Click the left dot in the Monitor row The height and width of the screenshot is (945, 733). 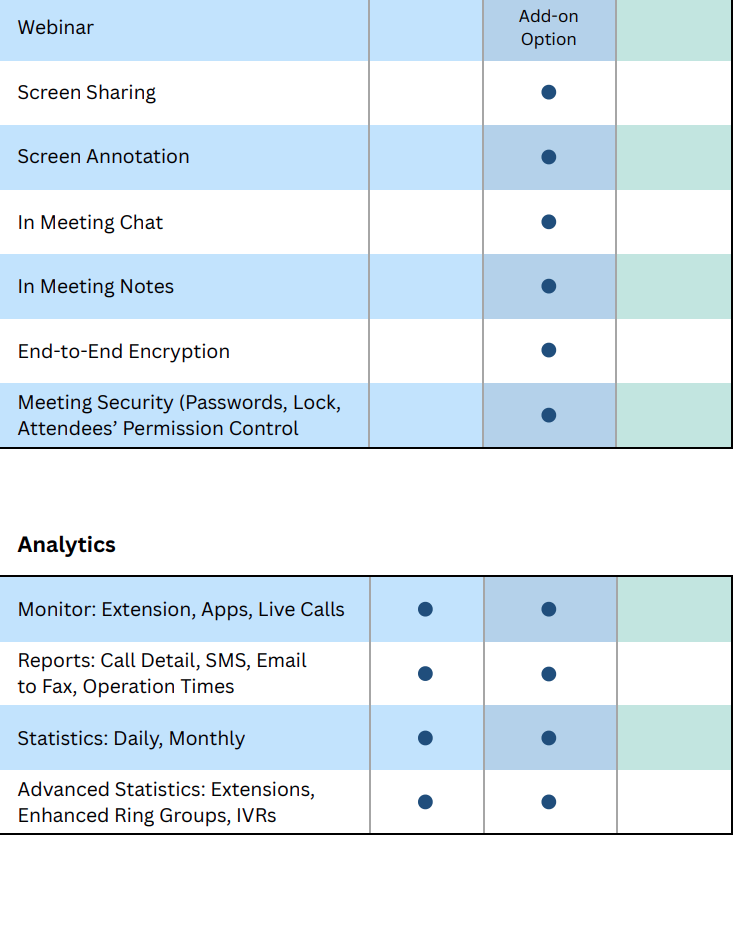click(425, 609)
